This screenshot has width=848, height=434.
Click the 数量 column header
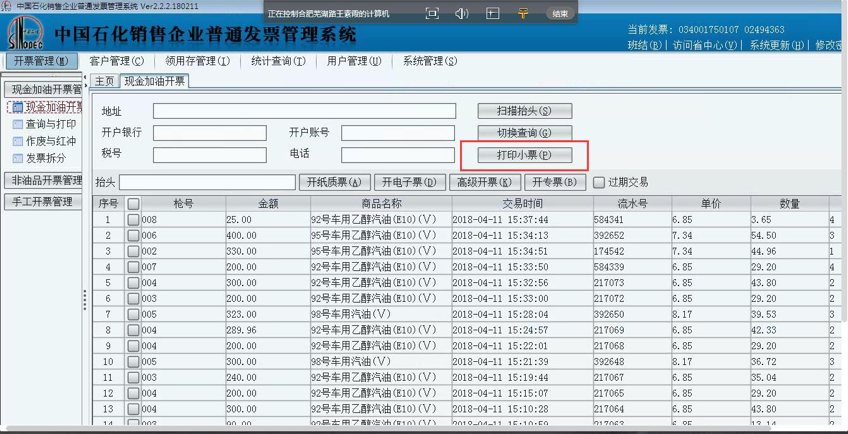click(790, 203)
